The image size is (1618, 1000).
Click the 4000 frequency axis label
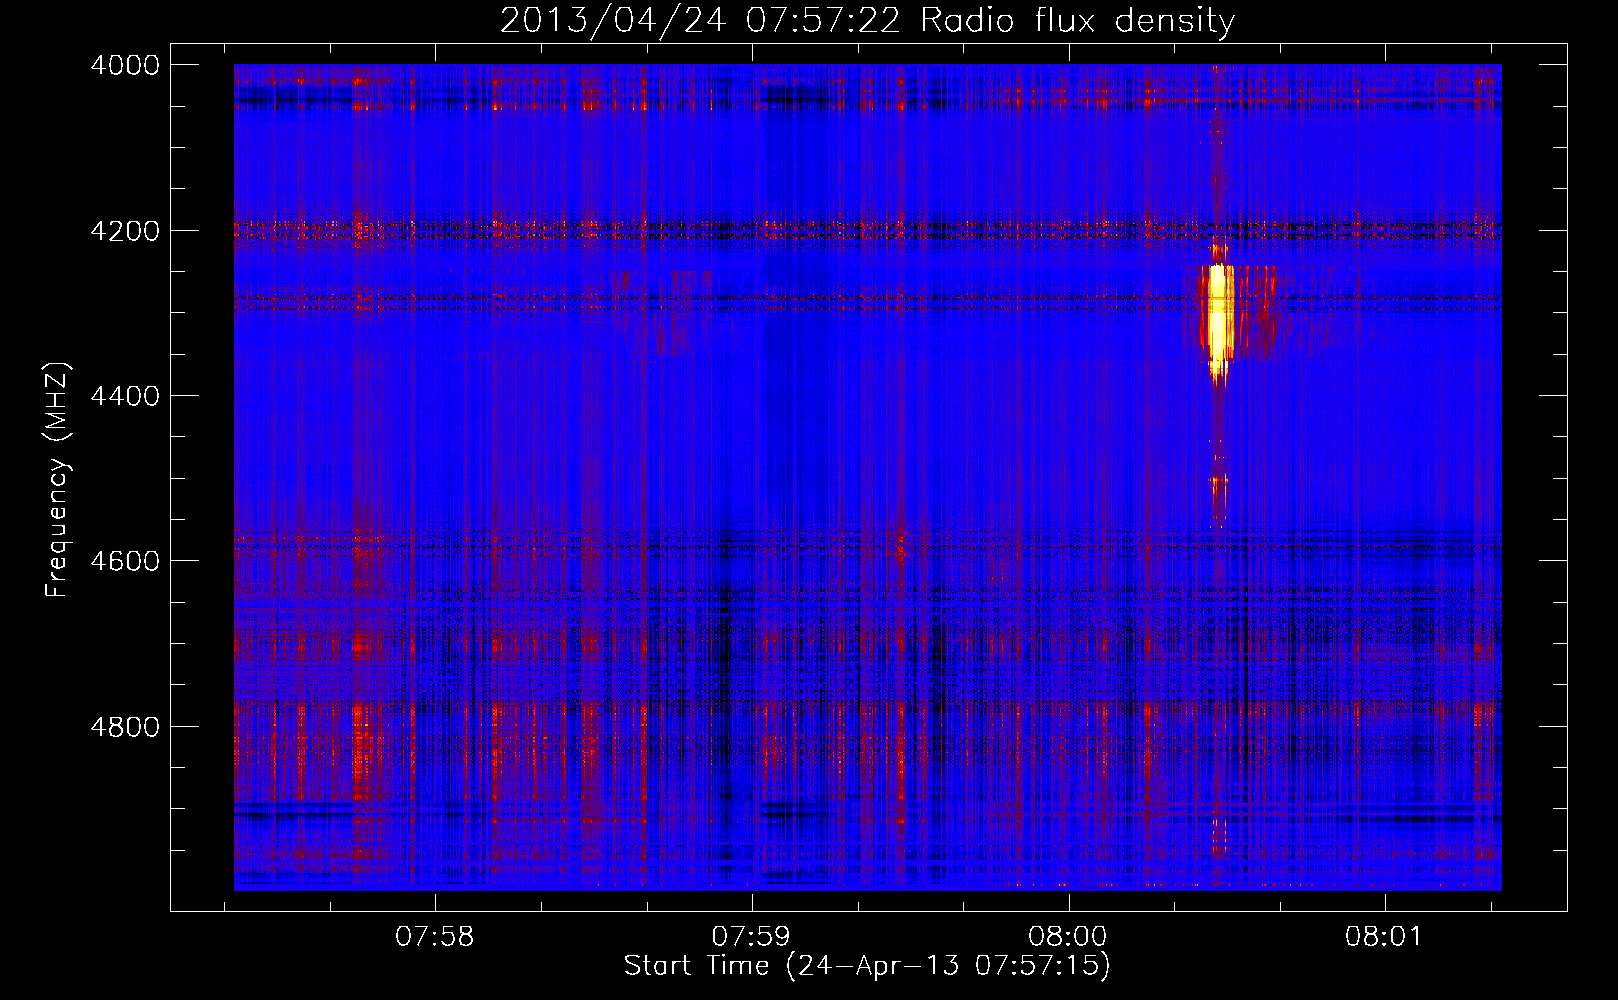click(125, 65)
